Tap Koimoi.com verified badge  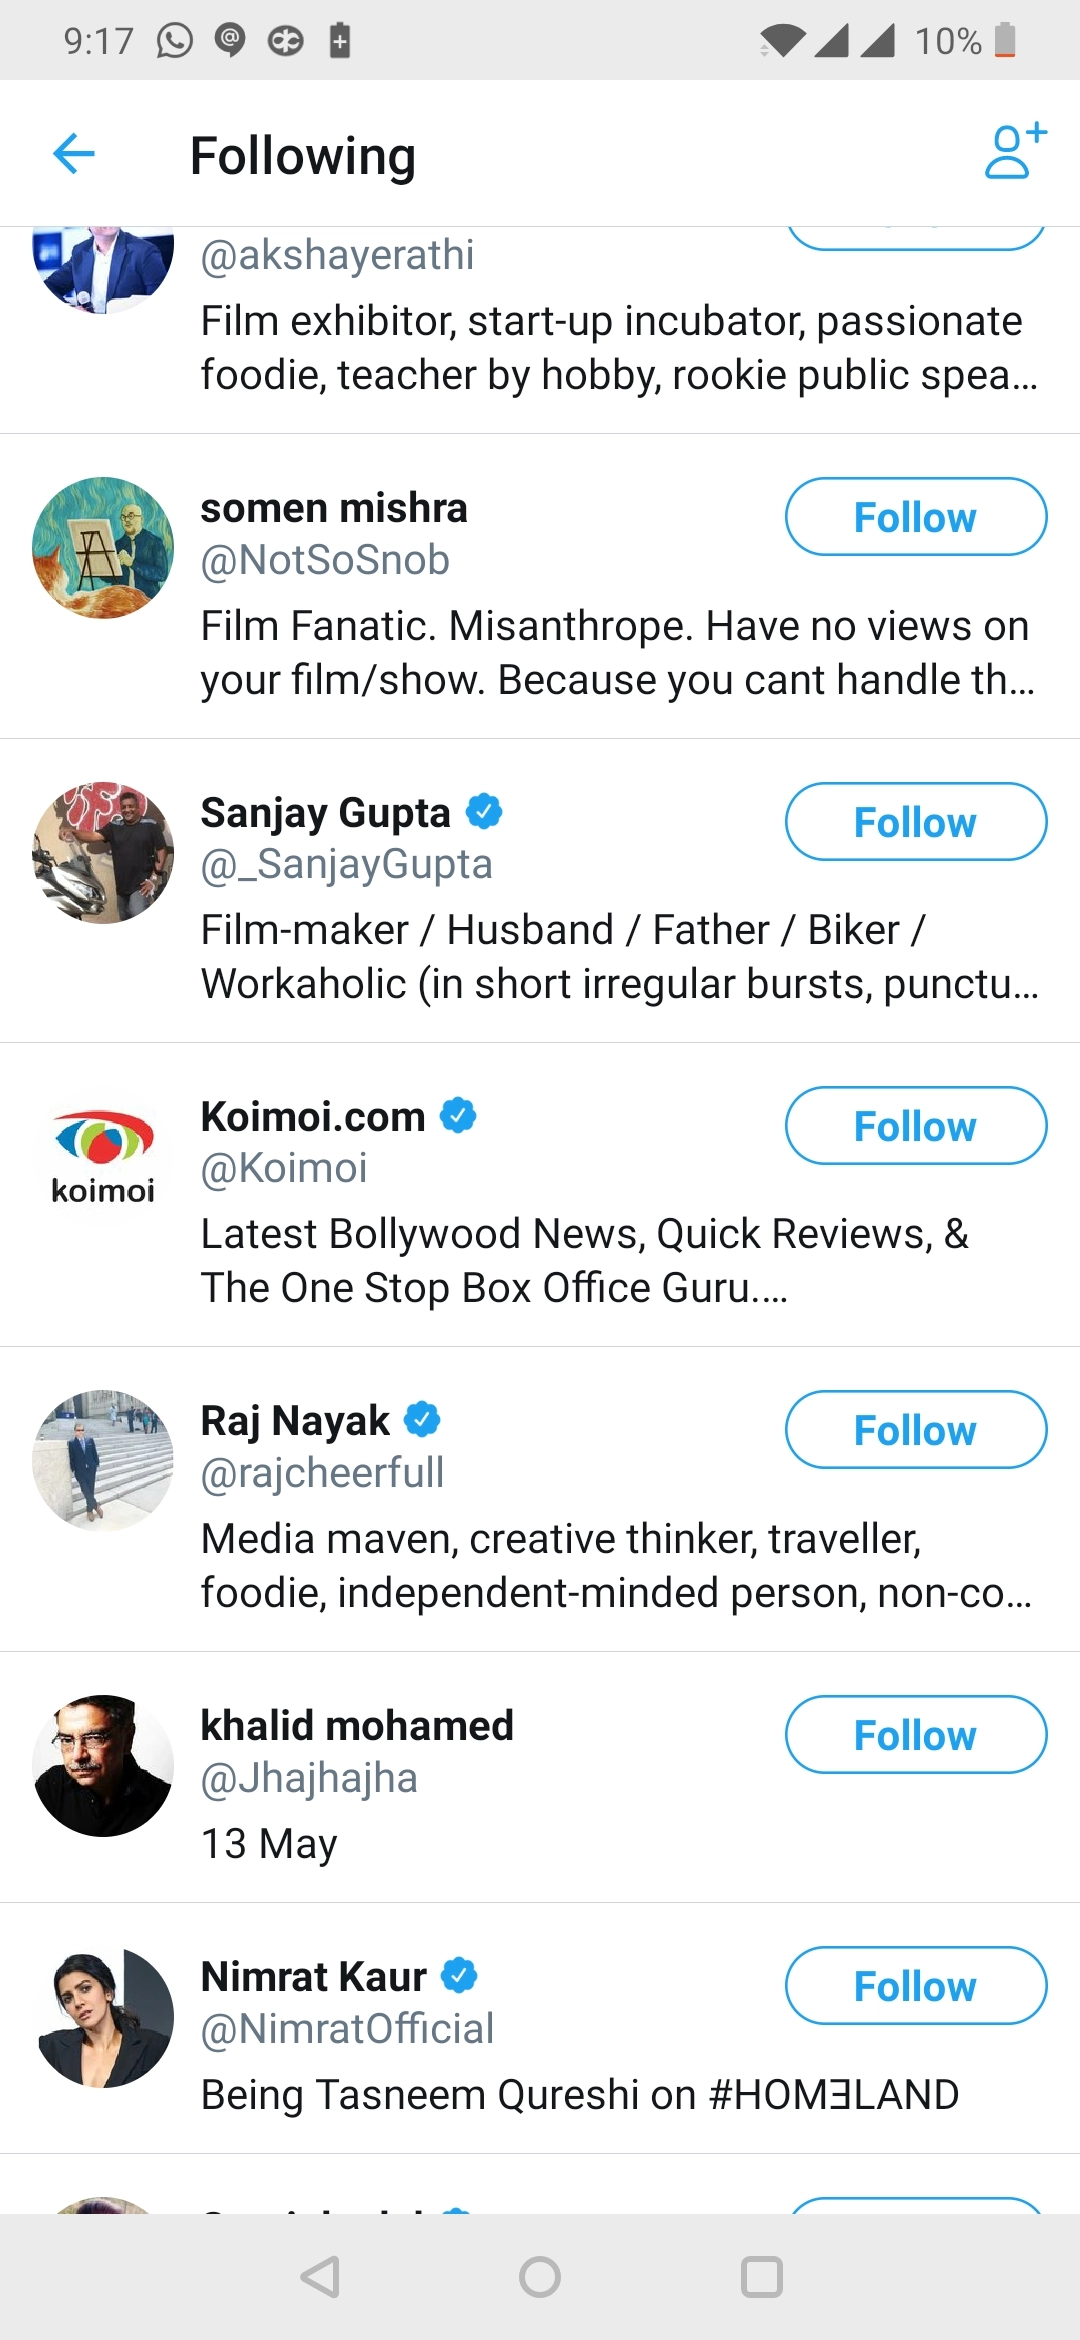point(459,1115)
